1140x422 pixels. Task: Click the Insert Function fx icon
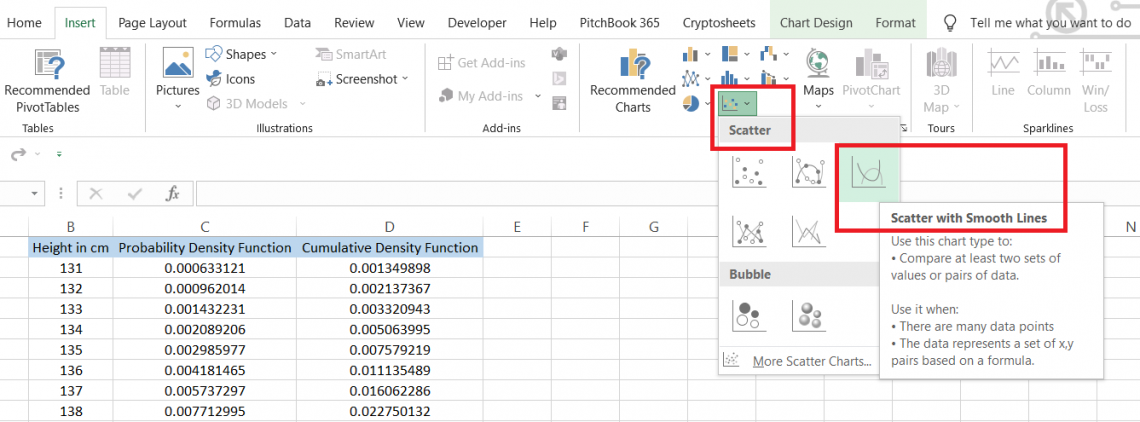pos(172,193)
